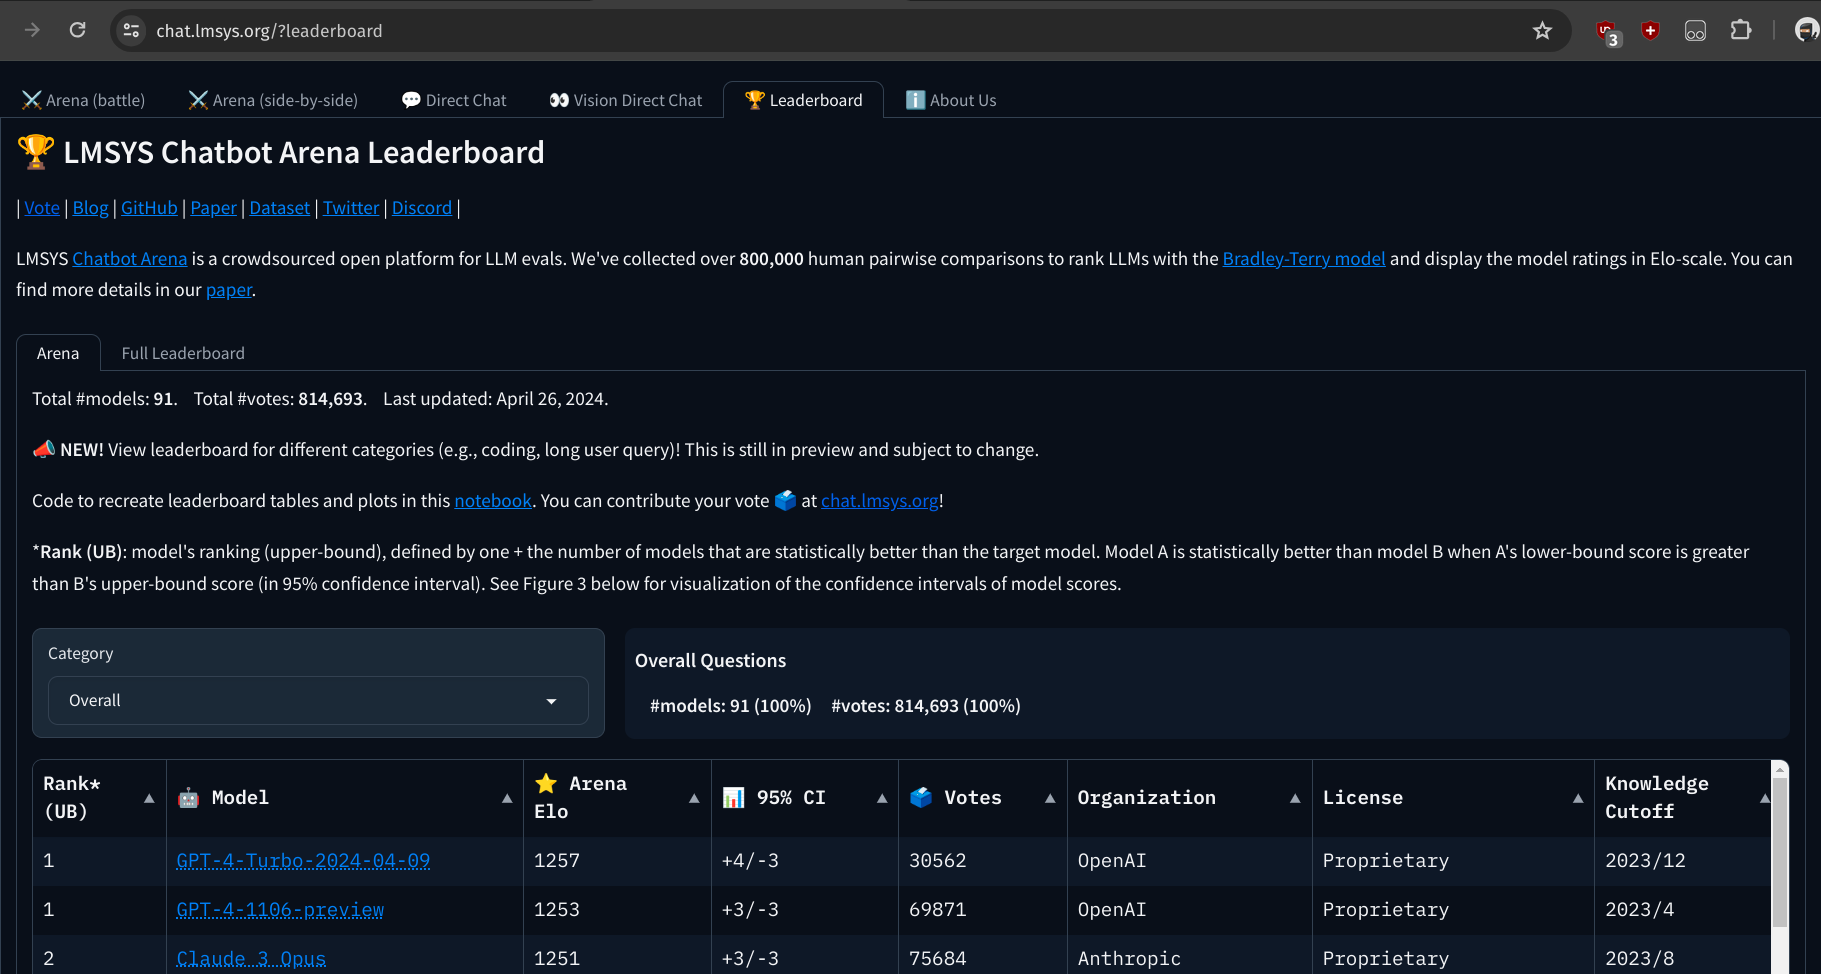
Task: Follow the chat.lmsys.org link in the text
Action: (880, 501)
